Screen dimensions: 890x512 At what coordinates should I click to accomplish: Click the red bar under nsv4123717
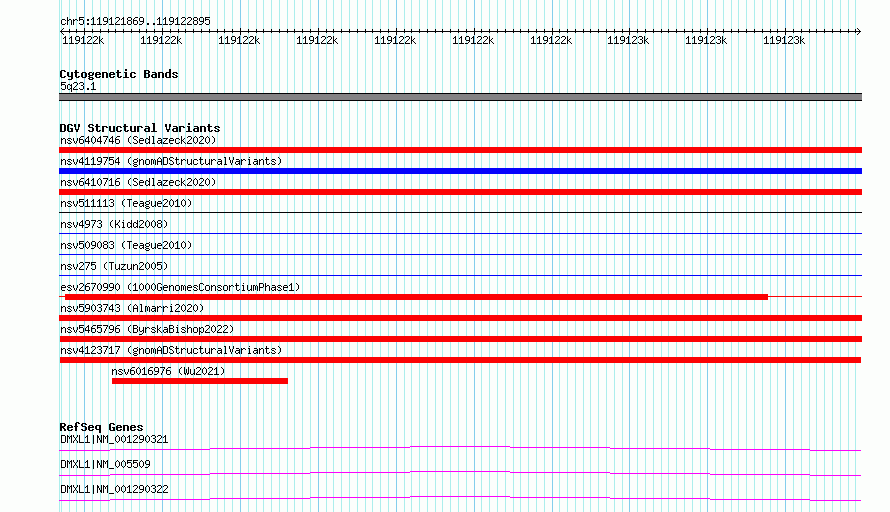coord(460,360)
